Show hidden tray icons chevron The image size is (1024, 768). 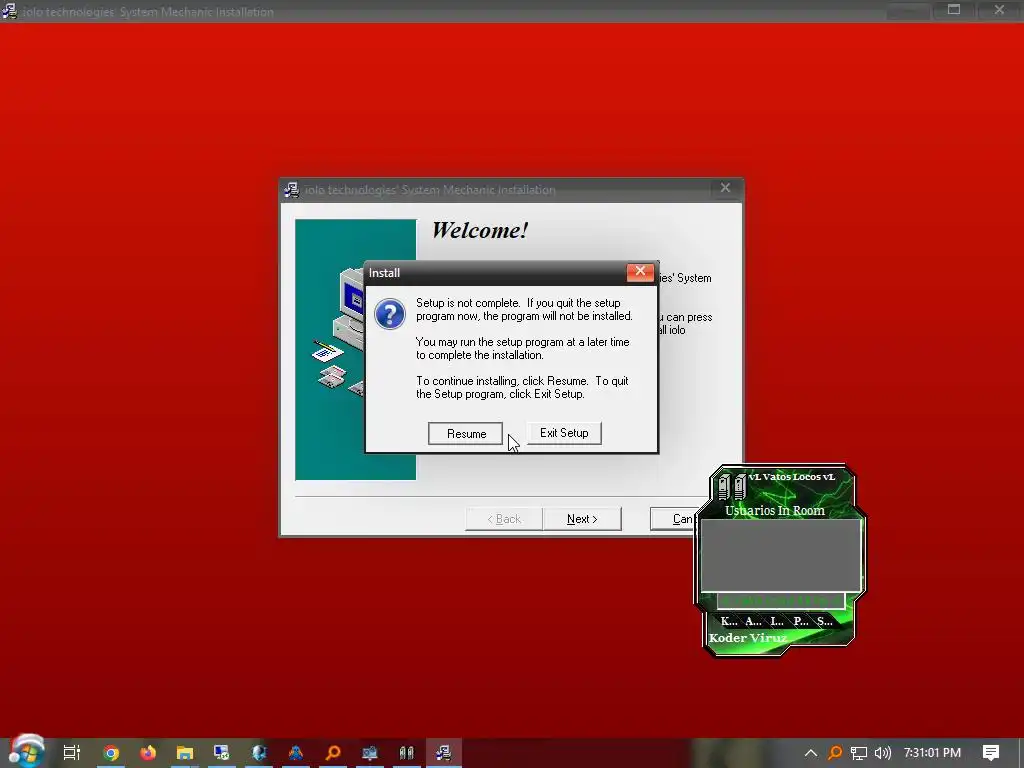(810, 753)
